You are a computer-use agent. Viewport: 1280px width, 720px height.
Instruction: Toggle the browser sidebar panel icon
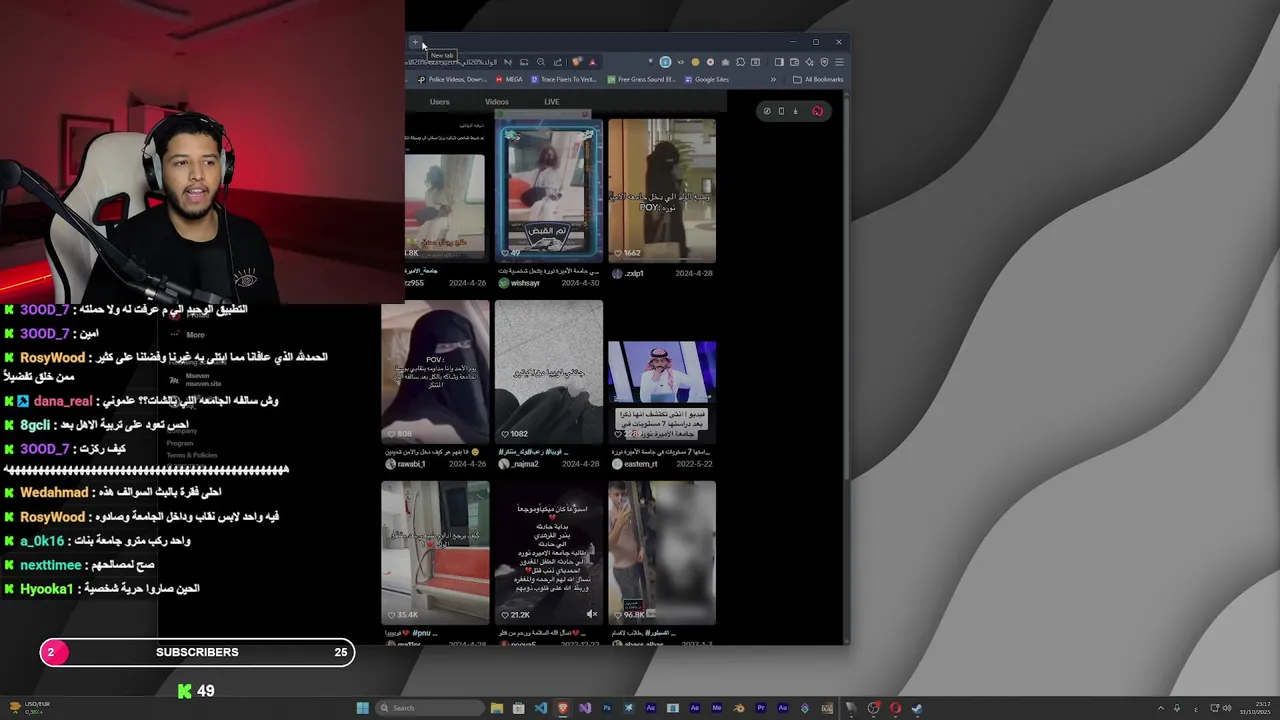point(779,62)
